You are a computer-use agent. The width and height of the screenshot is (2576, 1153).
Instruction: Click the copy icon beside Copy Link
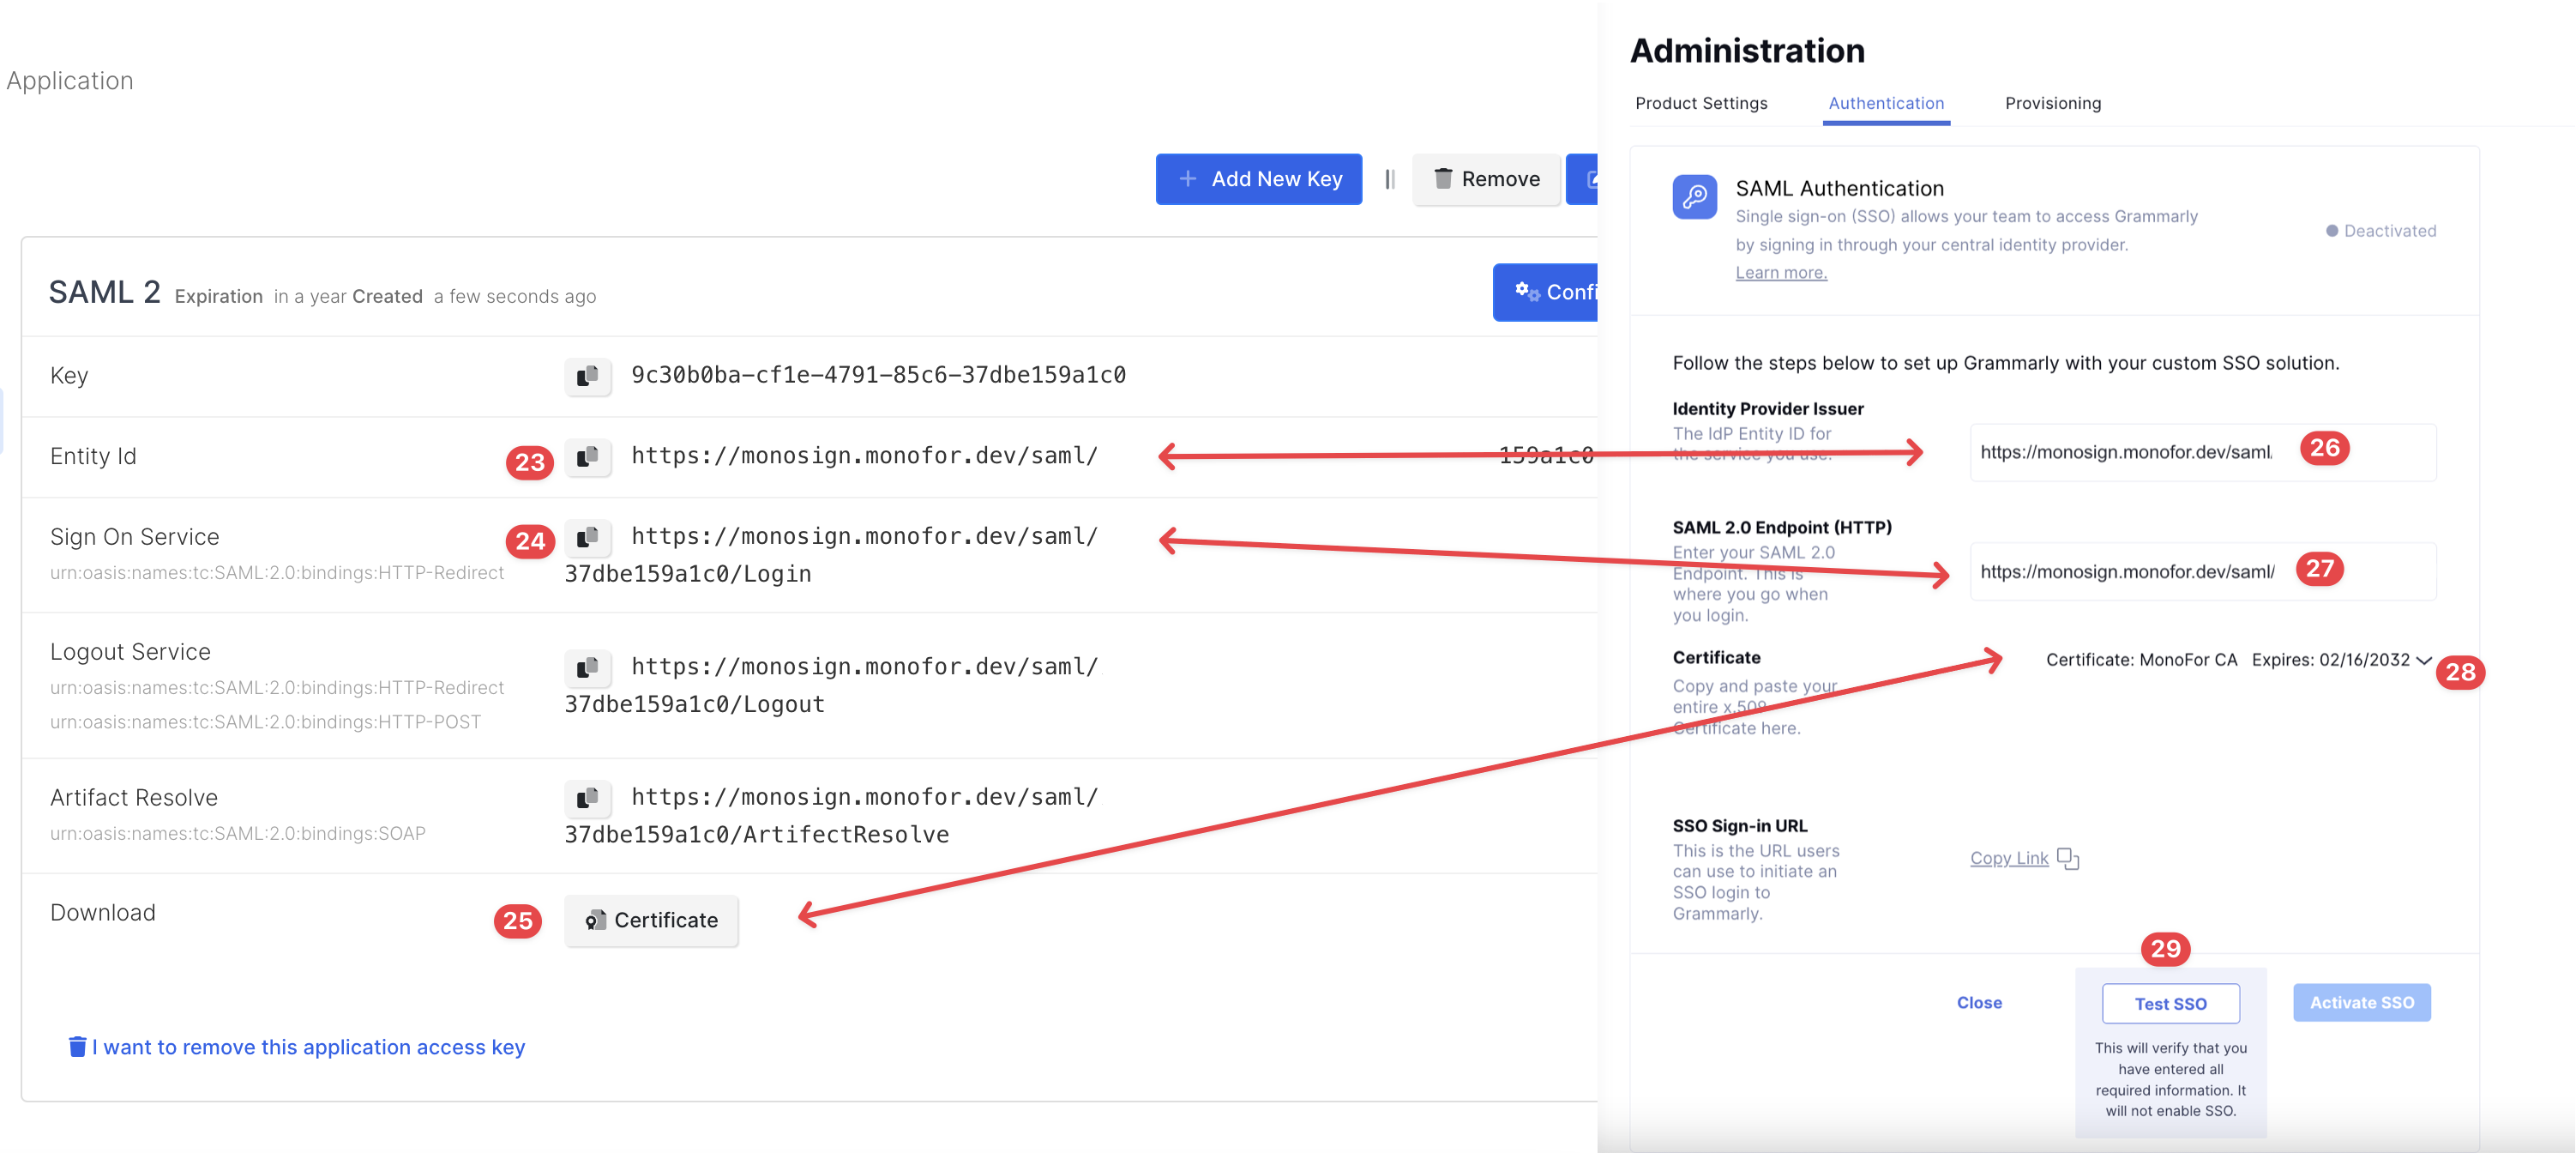2068,859
